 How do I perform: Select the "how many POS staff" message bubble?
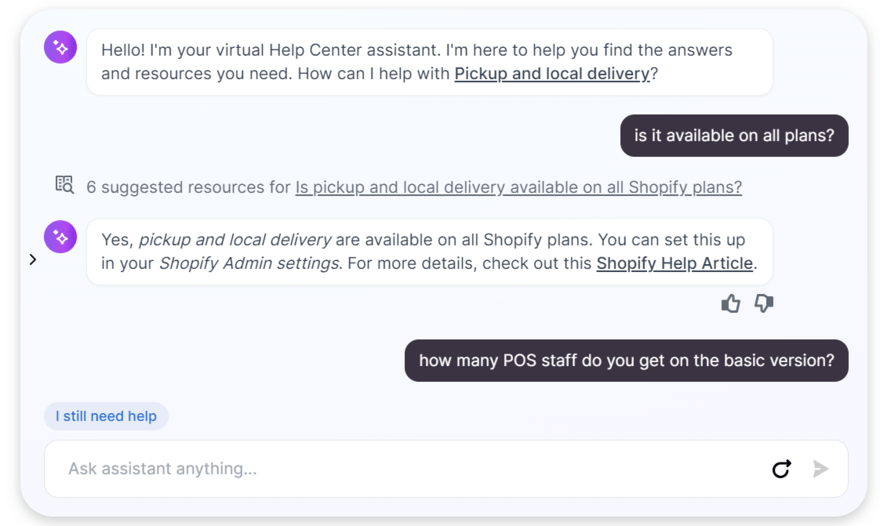[626, 361]
